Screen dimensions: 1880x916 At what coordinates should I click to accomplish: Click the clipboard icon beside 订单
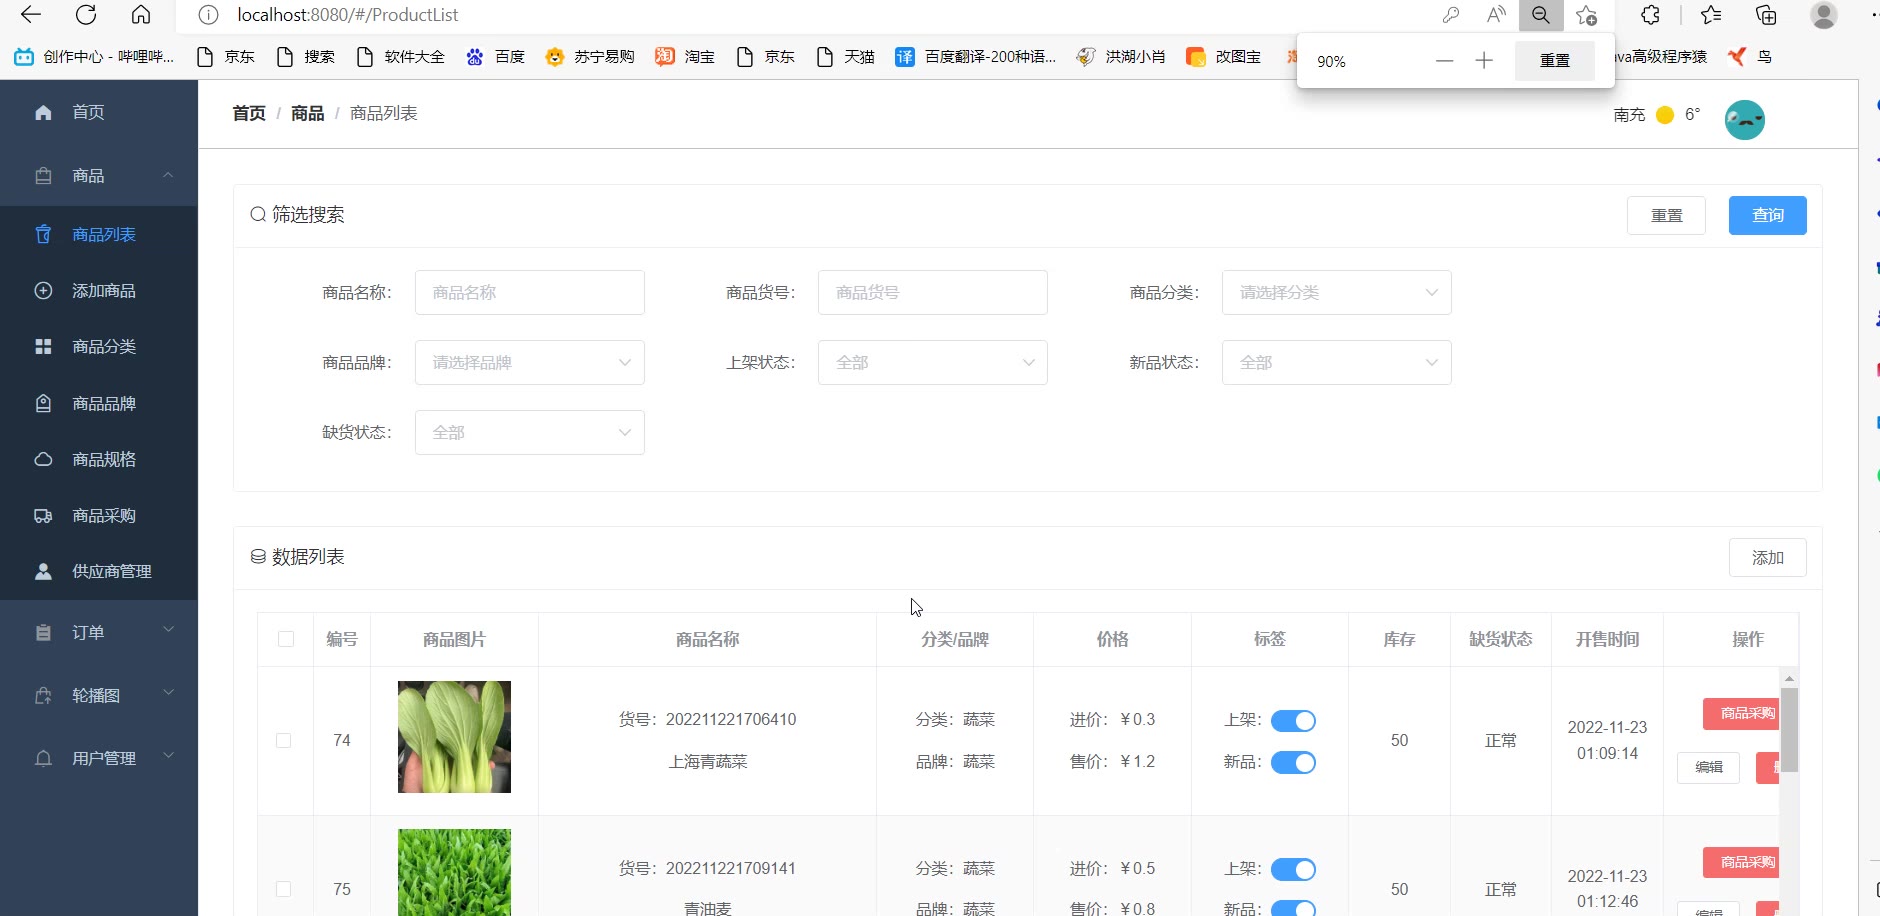[x=43, y=633]
